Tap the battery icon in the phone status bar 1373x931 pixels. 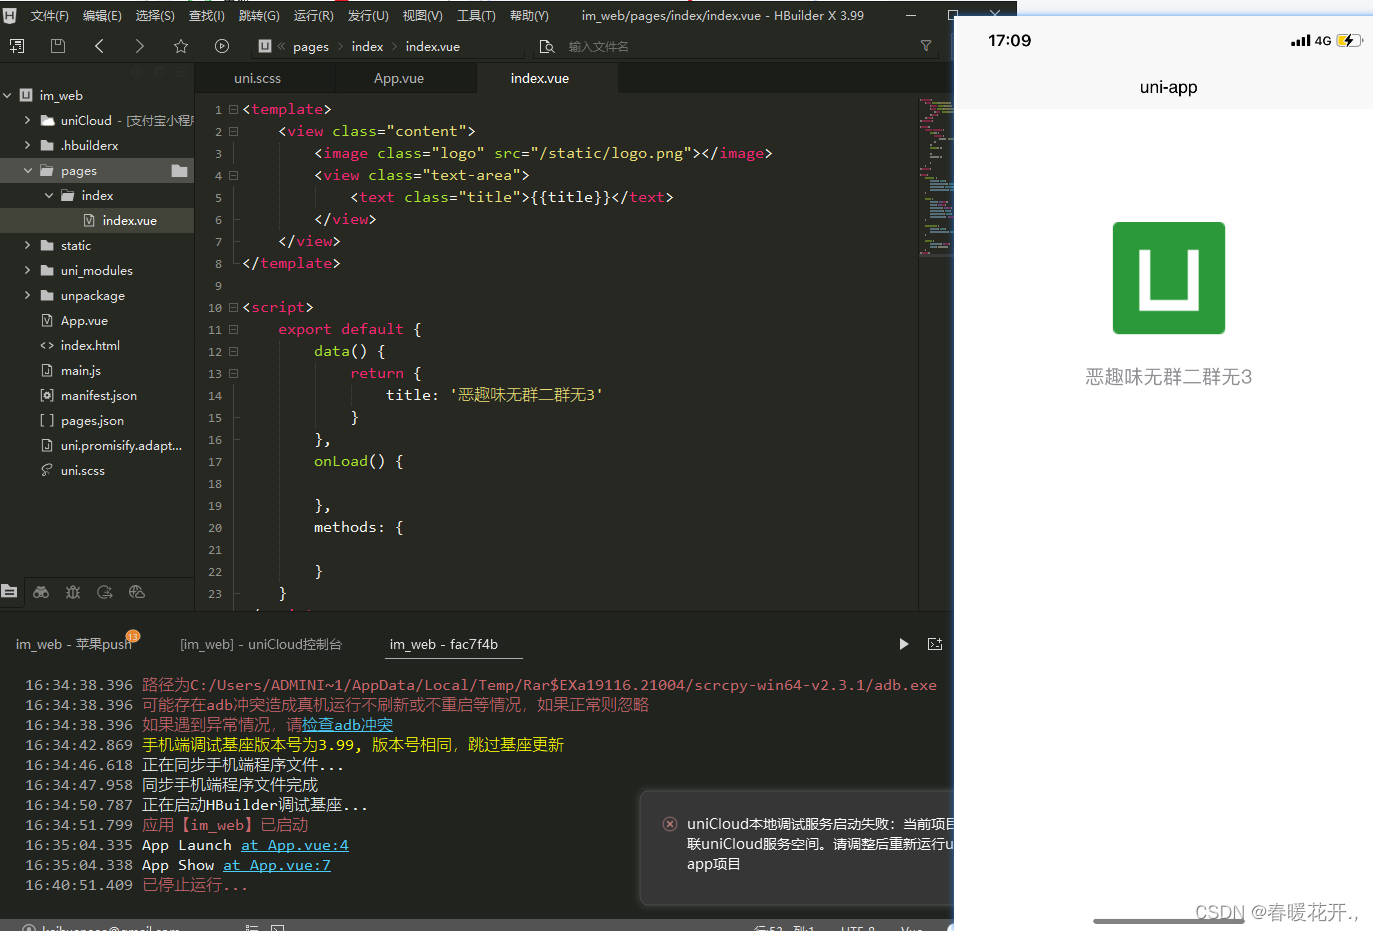pyautogui.click(x=1350, y=41)
